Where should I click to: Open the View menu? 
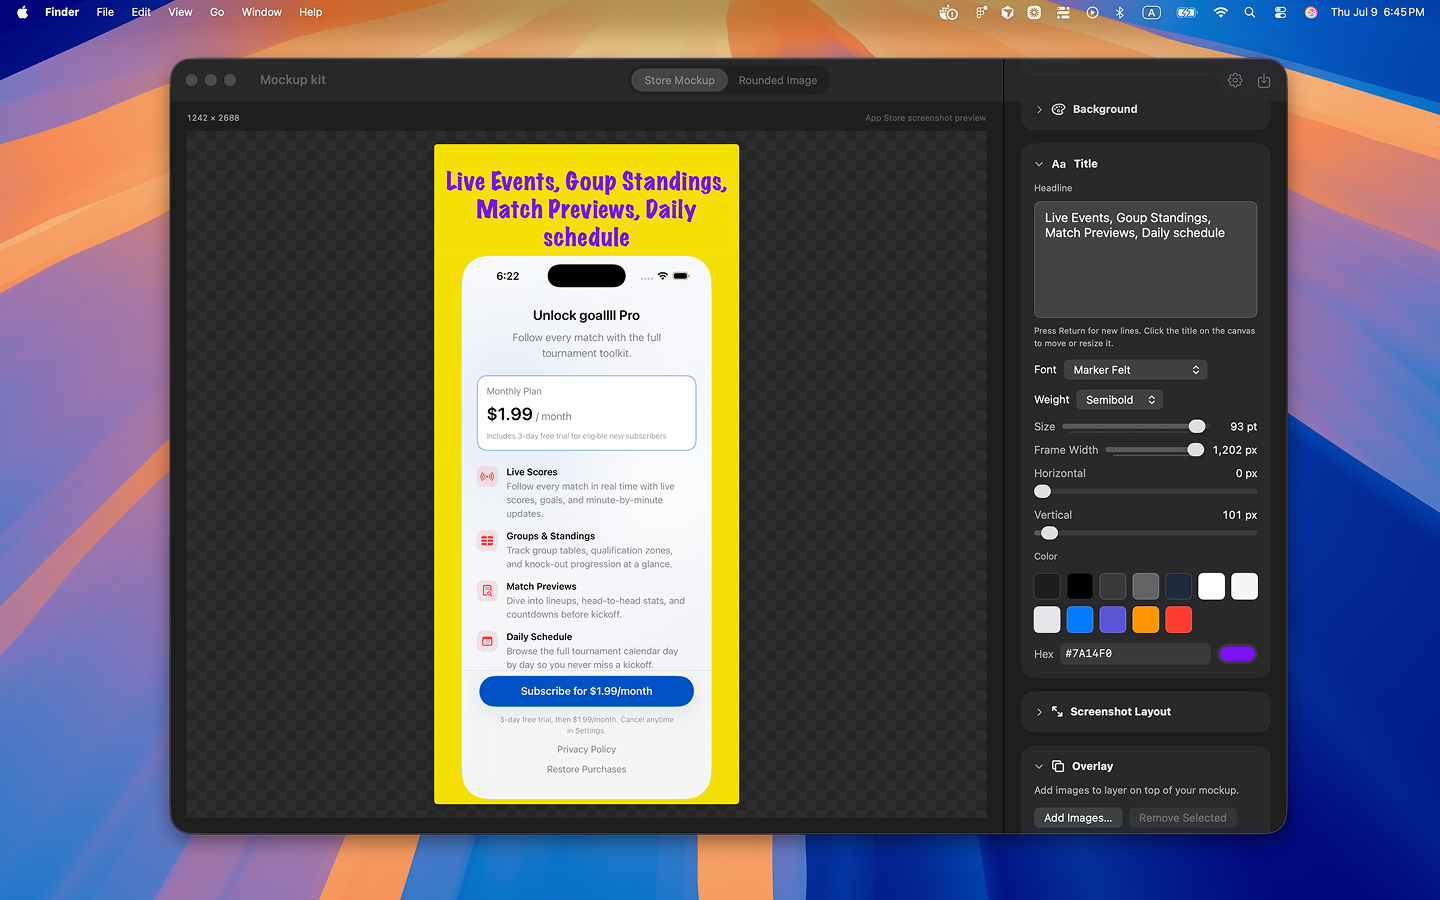180,12
